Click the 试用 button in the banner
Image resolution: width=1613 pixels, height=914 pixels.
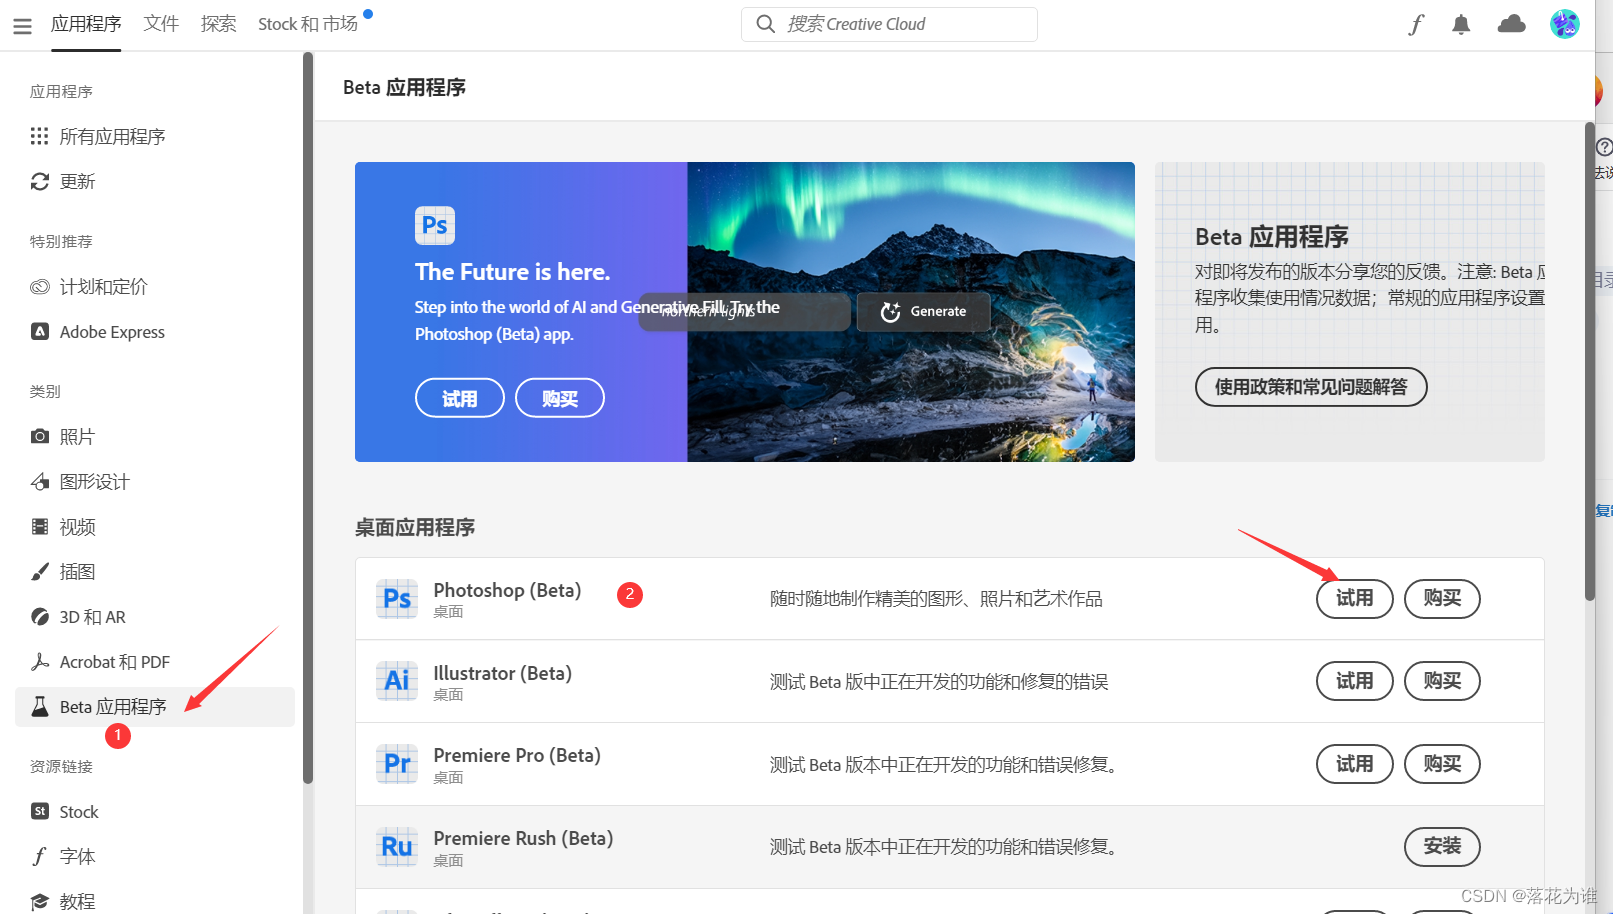point(460,398)
